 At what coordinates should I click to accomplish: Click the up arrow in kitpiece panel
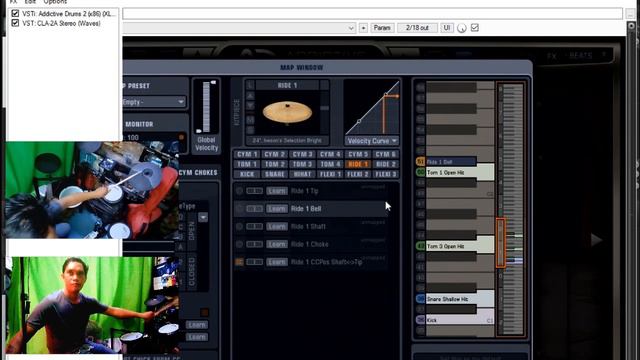250,96
